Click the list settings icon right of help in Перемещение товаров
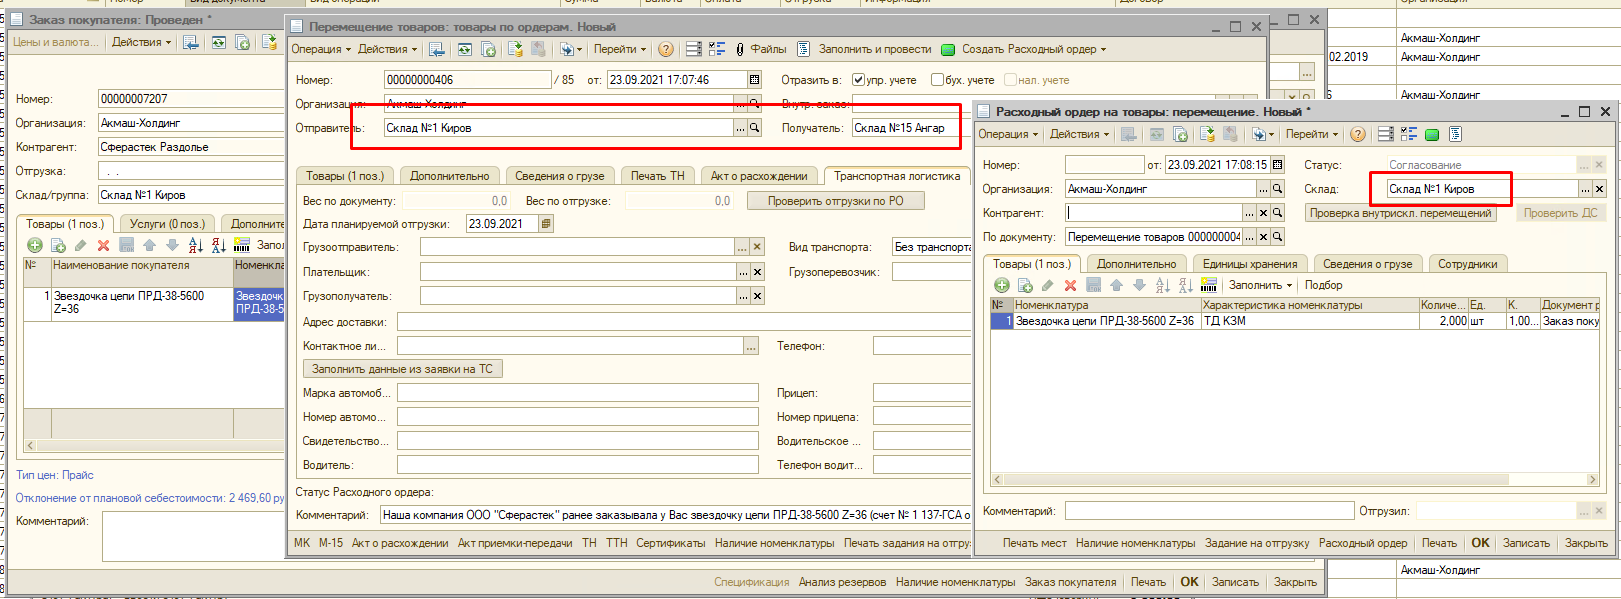1621x599 pixels. (x=693, y=49)
